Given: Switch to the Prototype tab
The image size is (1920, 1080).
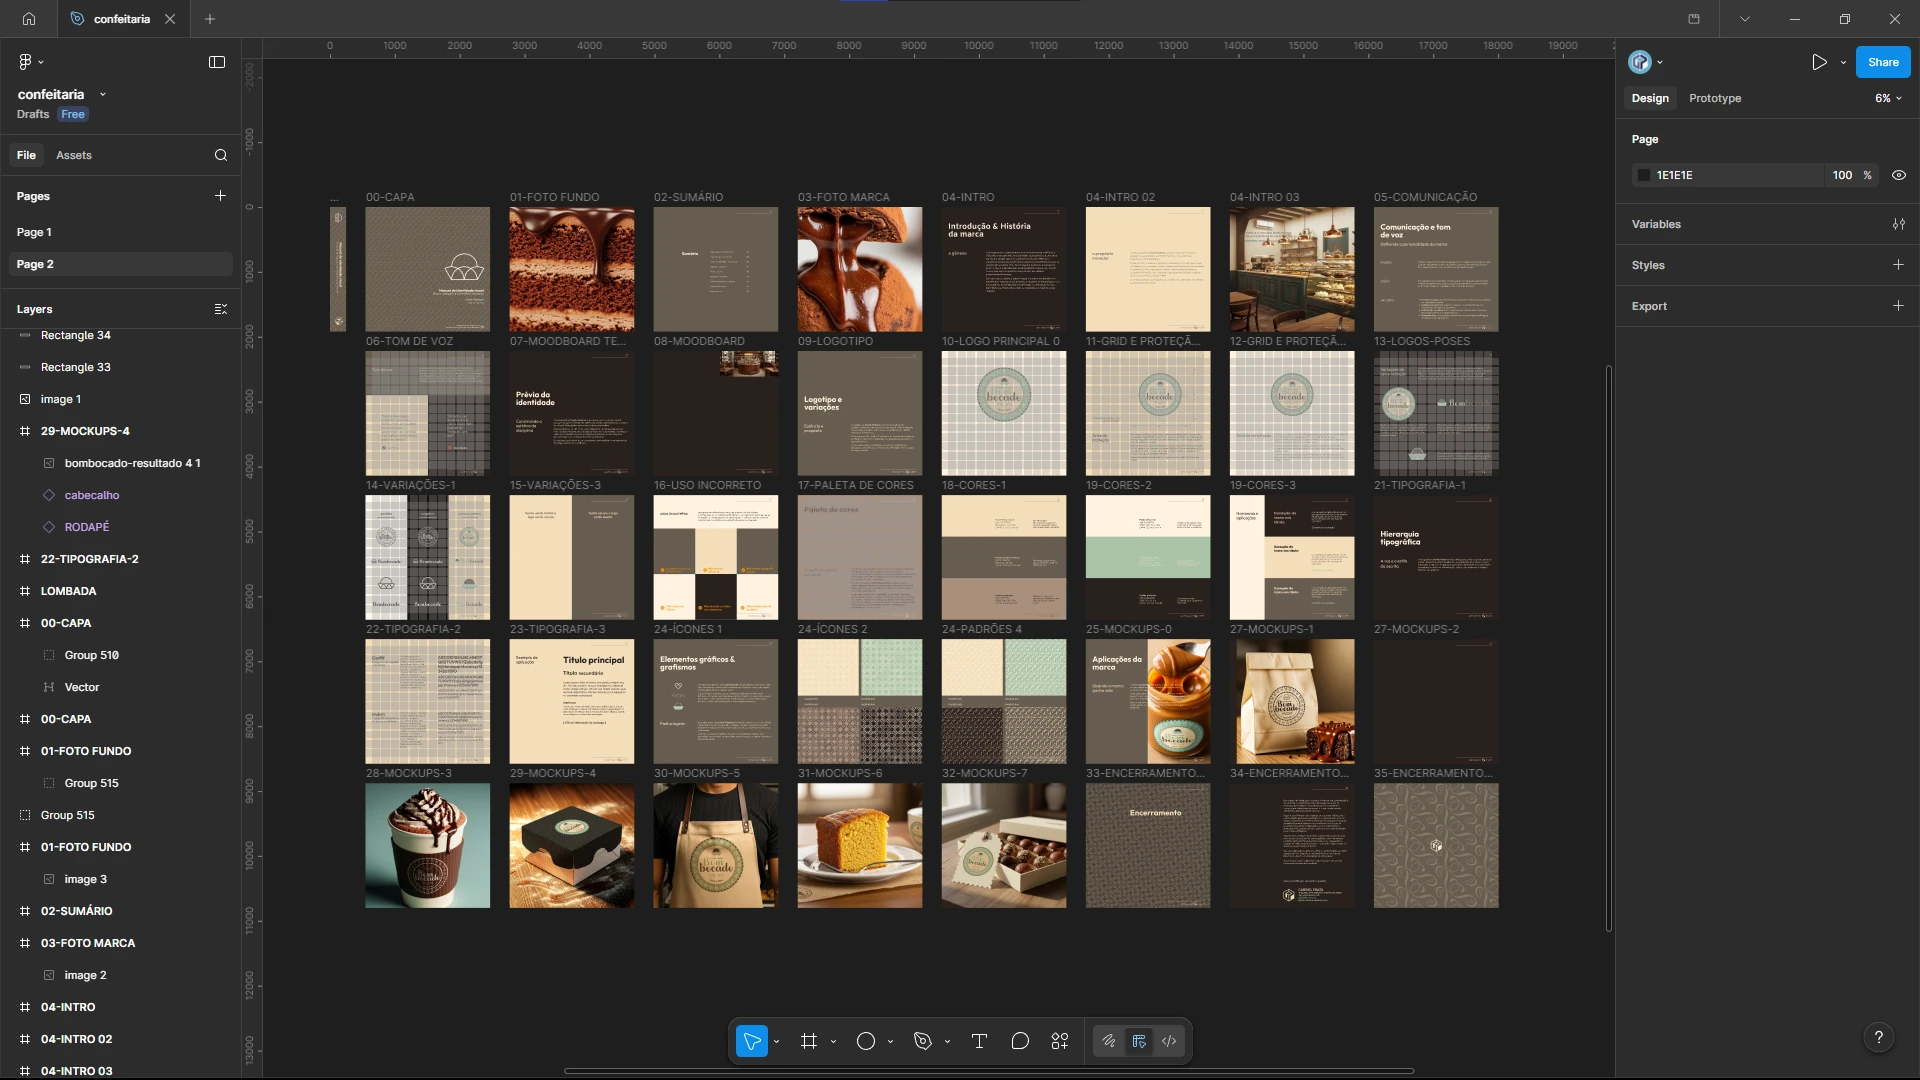Looking at the screenshot, I should click(x=1715, y=98).
